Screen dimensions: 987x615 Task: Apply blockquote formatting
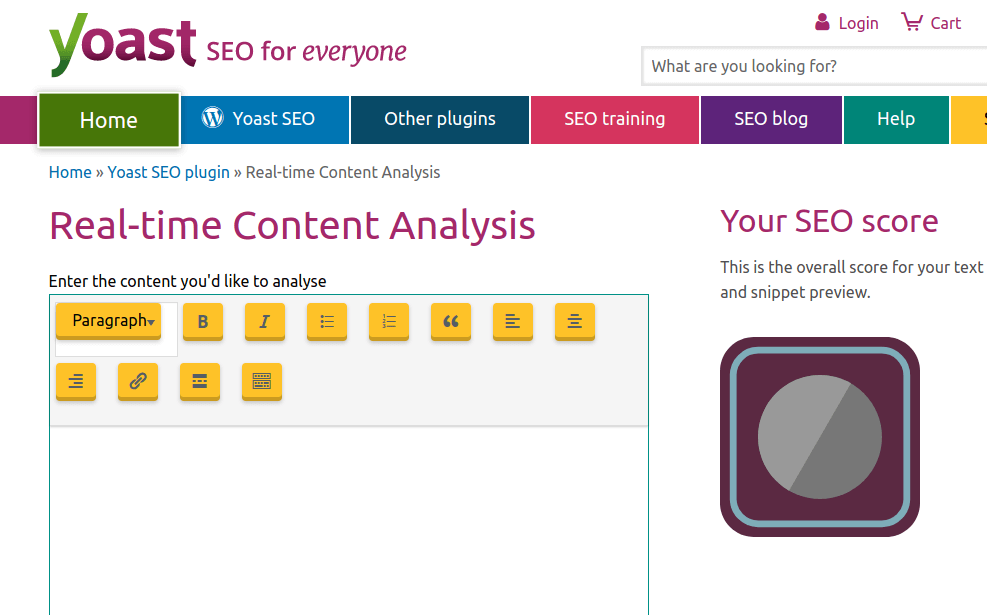coord(451,322)
